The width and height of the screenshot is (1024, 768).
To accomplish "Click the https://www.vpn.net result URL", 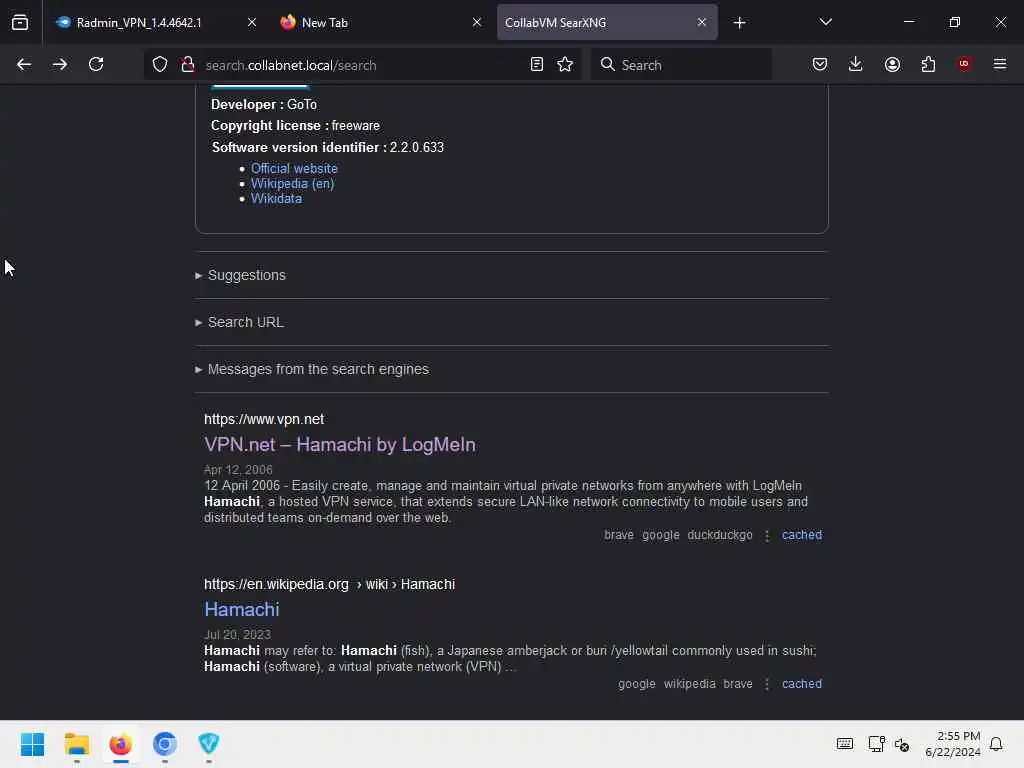I will (264, 419).
